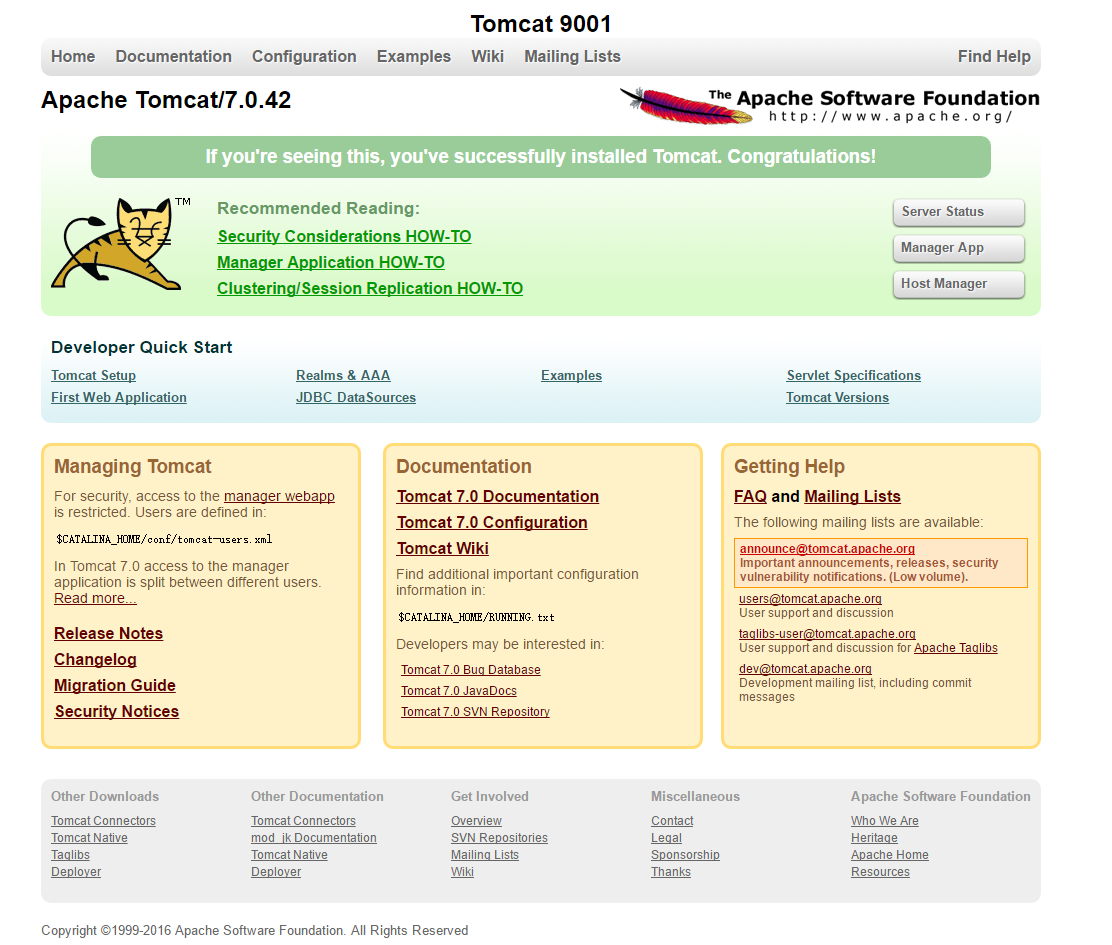
Task: Open Tomcat 7.0 Documentation link
Action: coord(498,496)
